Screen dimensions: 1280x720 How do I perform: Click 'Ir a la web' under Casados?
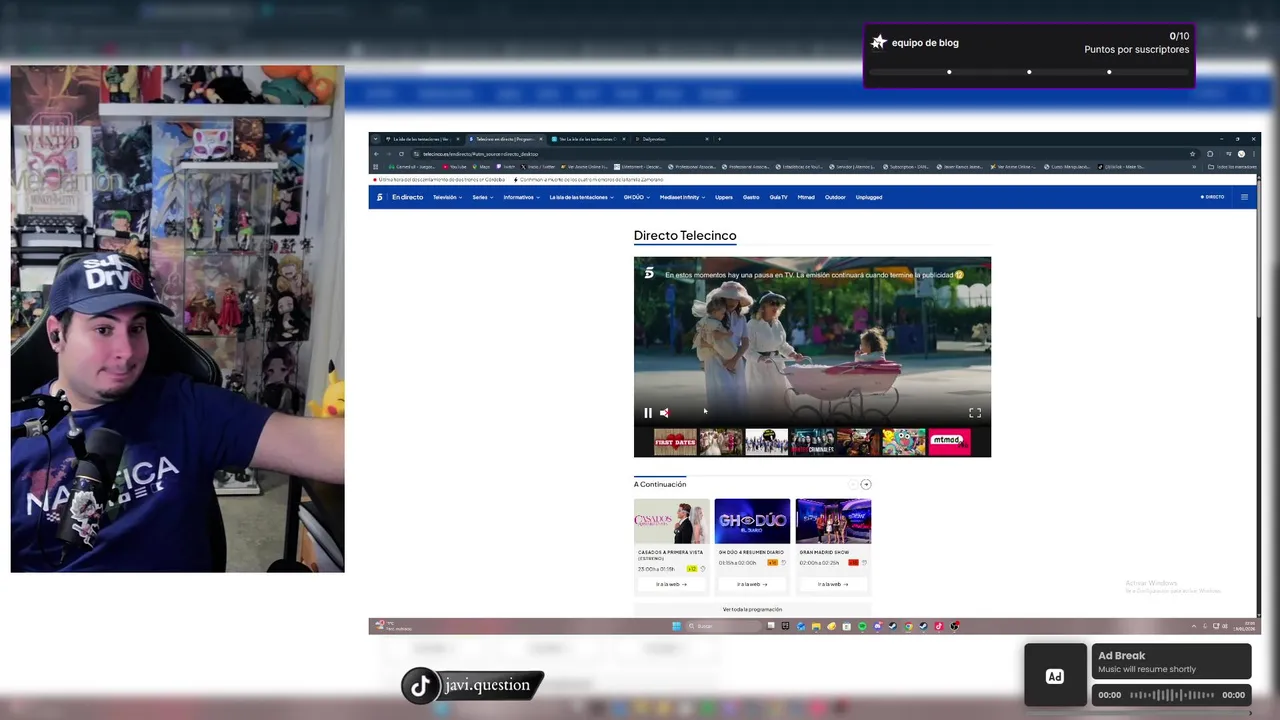pyautogui.click(x=671, y=584)
